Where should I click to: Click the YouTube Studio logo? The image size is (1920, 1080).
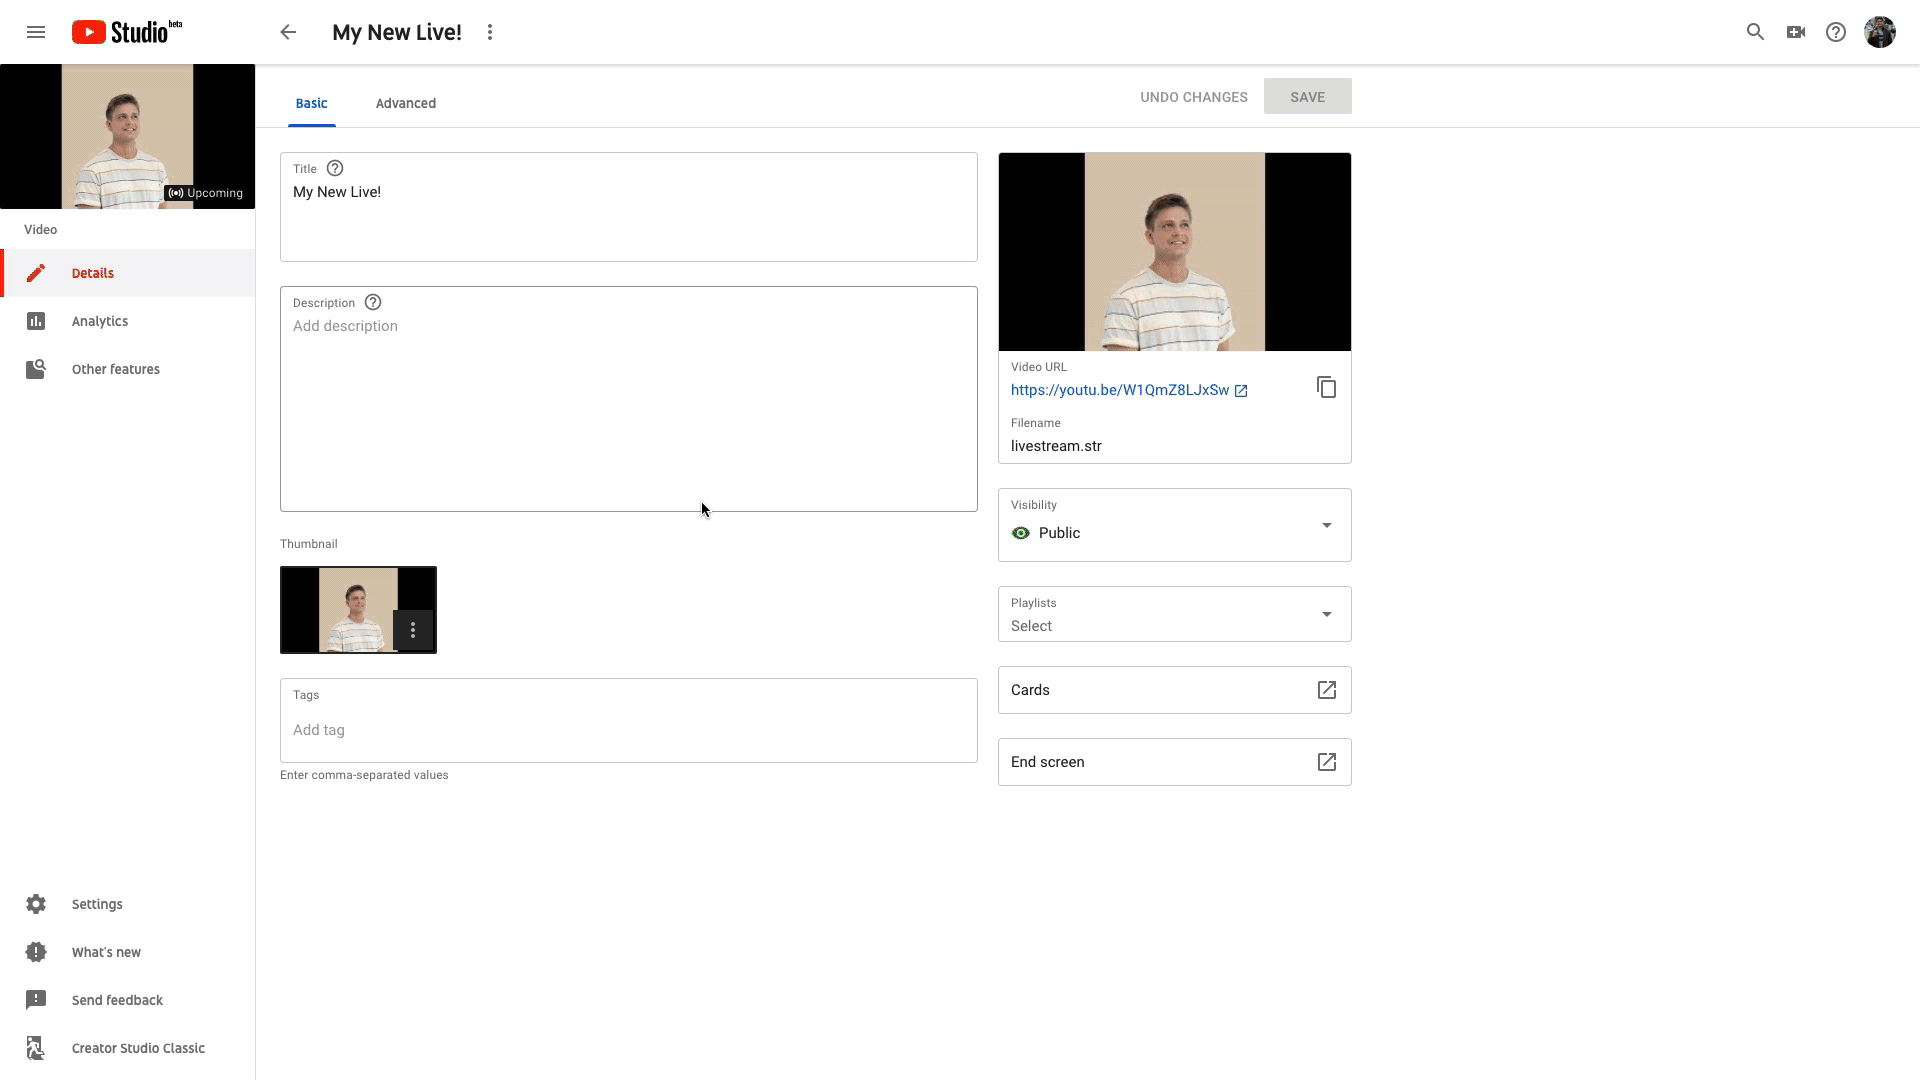coord(127,32)
